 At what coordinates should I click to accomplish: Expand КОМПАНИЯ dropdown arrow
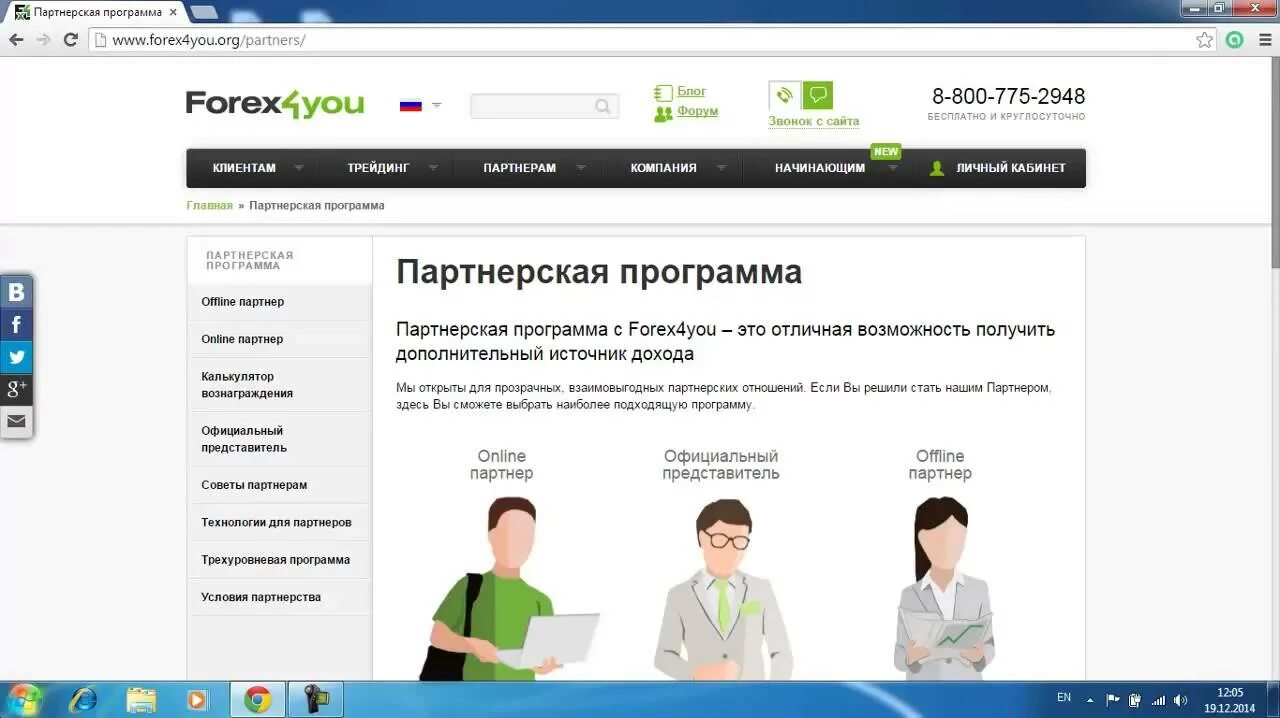[721, 168]
